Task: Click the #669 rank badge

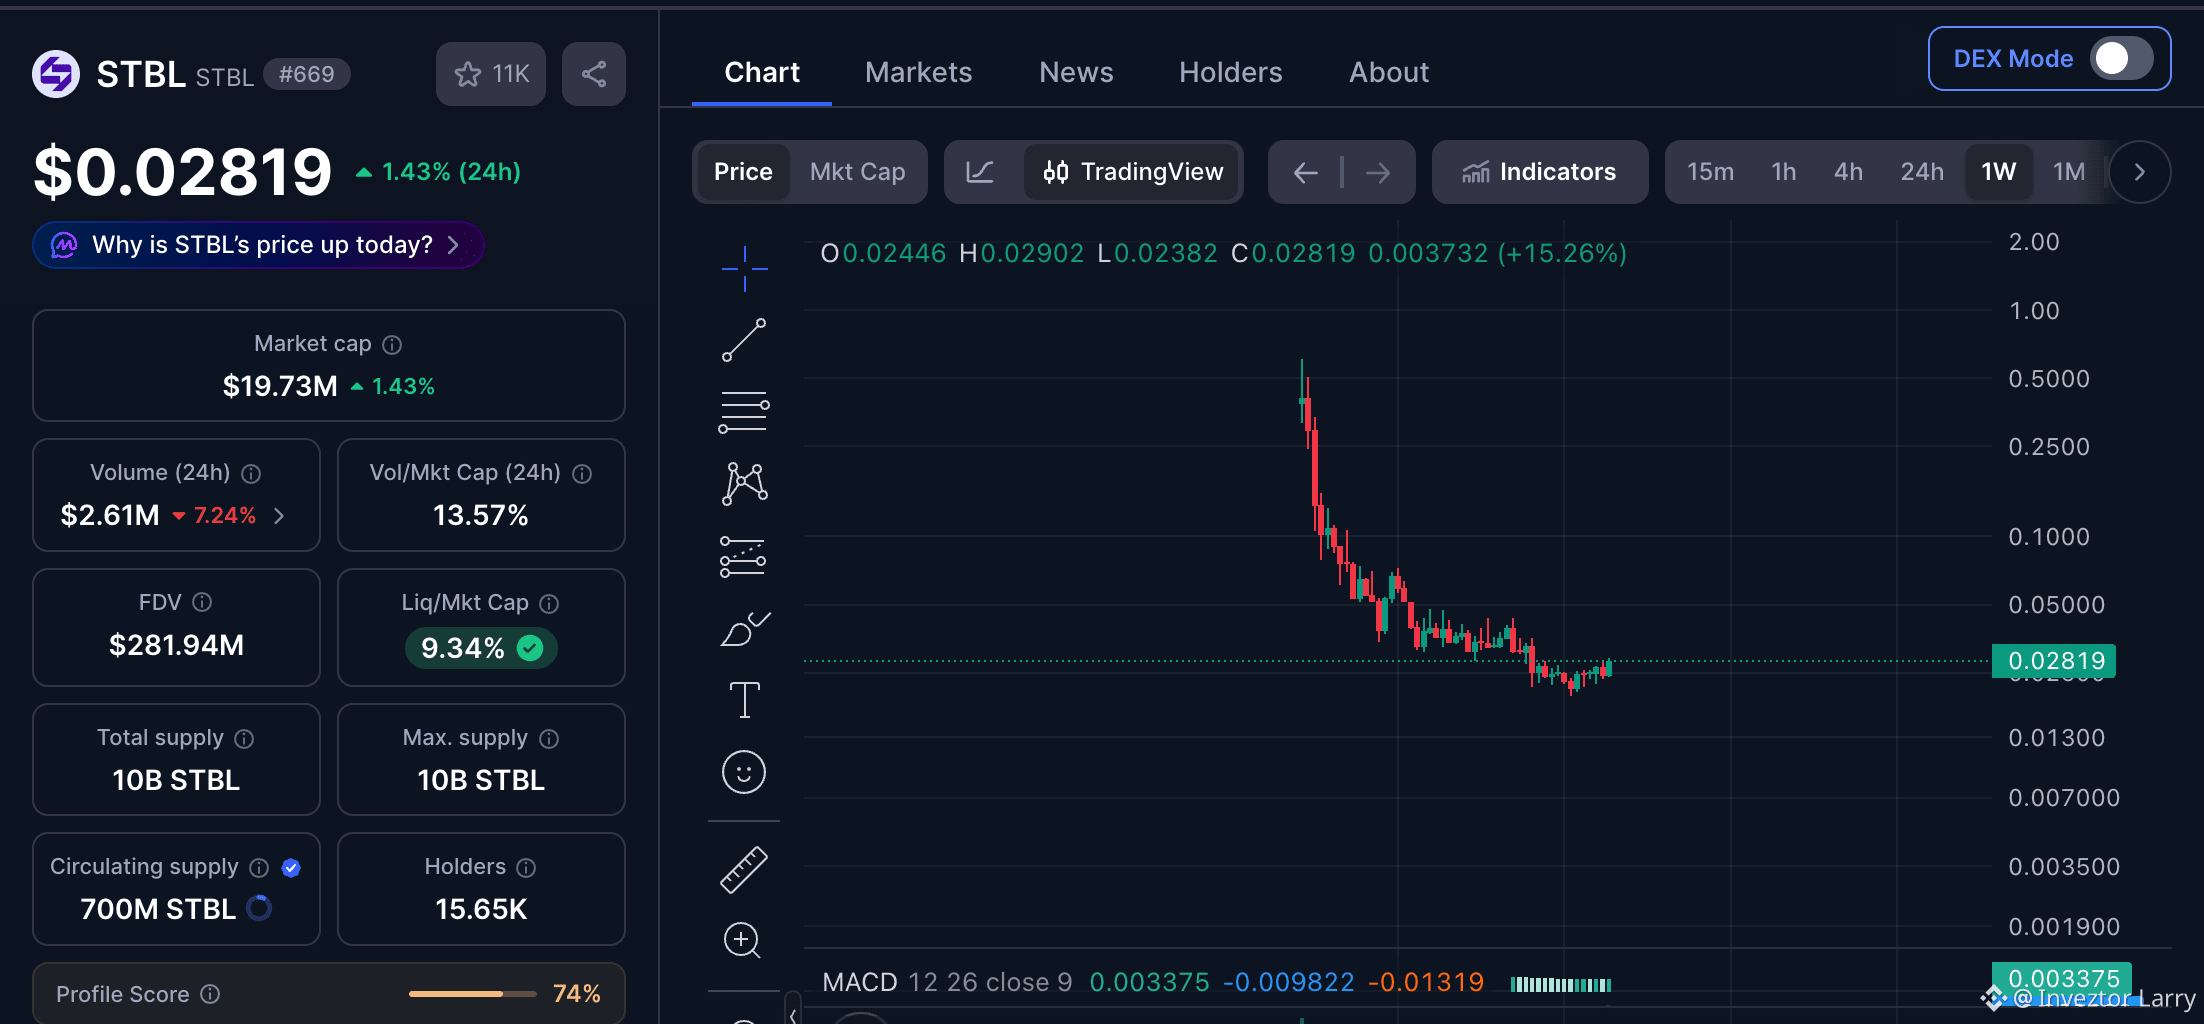Action: [x=306, y=74]
